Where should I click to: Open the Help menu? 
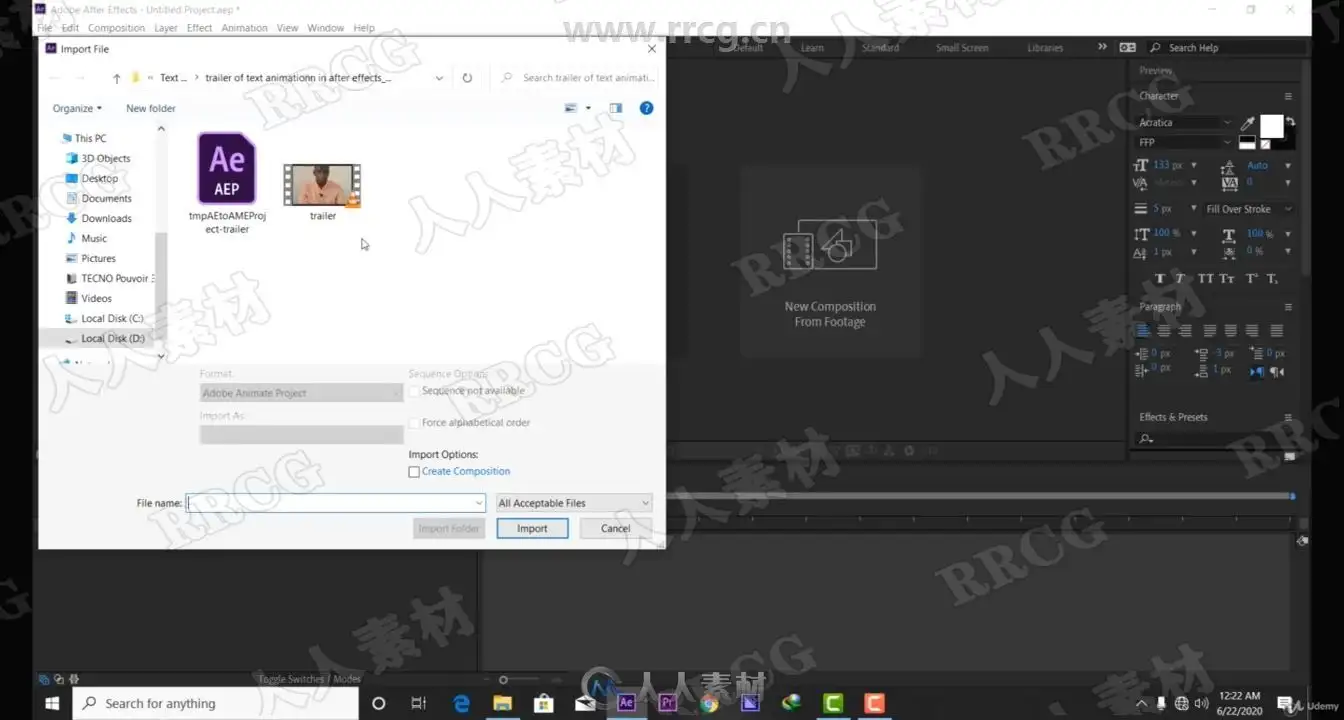coord(364,28)
